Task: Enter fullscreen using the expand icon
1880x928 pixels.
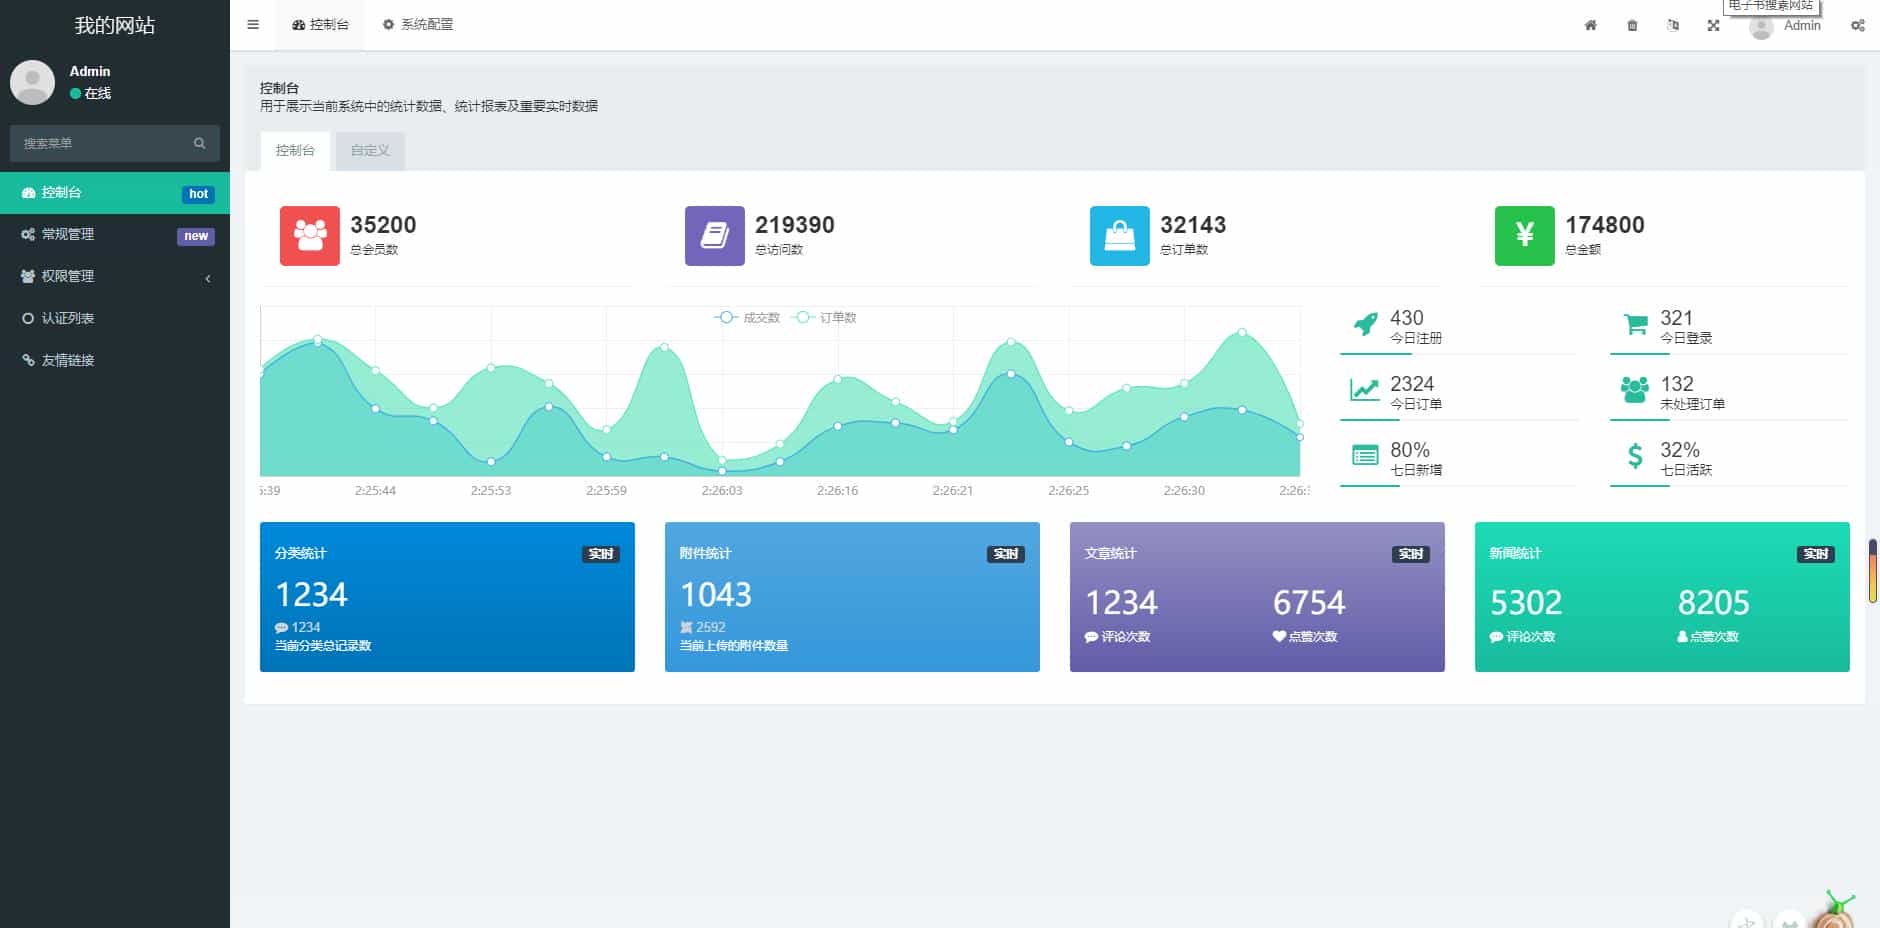Action: click(x=1714, y=25)
